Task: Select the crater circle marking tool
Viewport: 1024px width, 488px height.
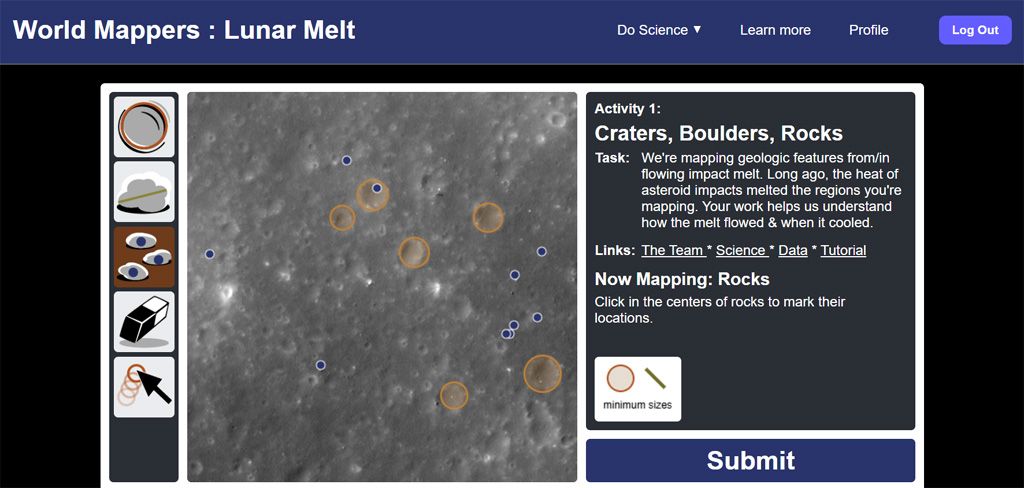Action: point(144,126)
